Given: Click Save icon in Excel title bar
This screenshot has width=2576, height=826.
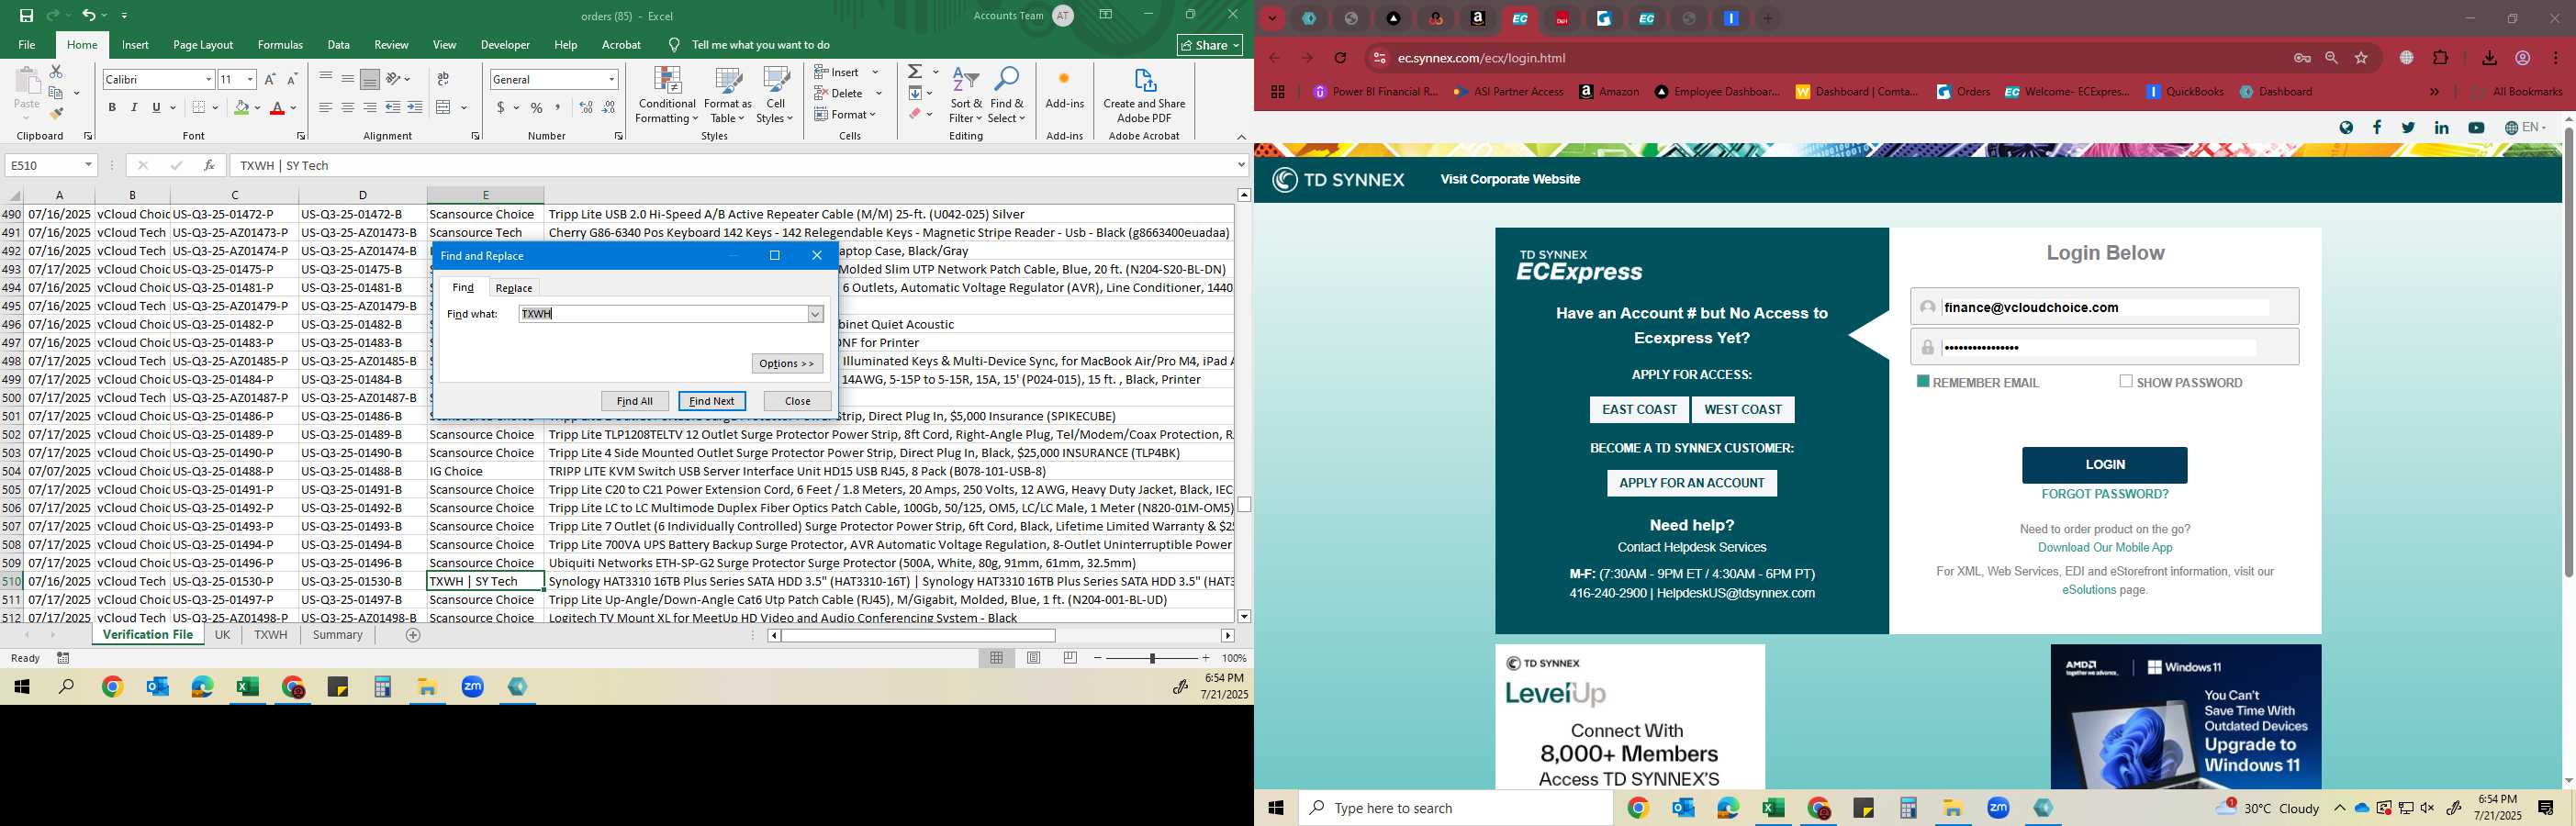Looking at the screenshot, I should tap(27, 15).
